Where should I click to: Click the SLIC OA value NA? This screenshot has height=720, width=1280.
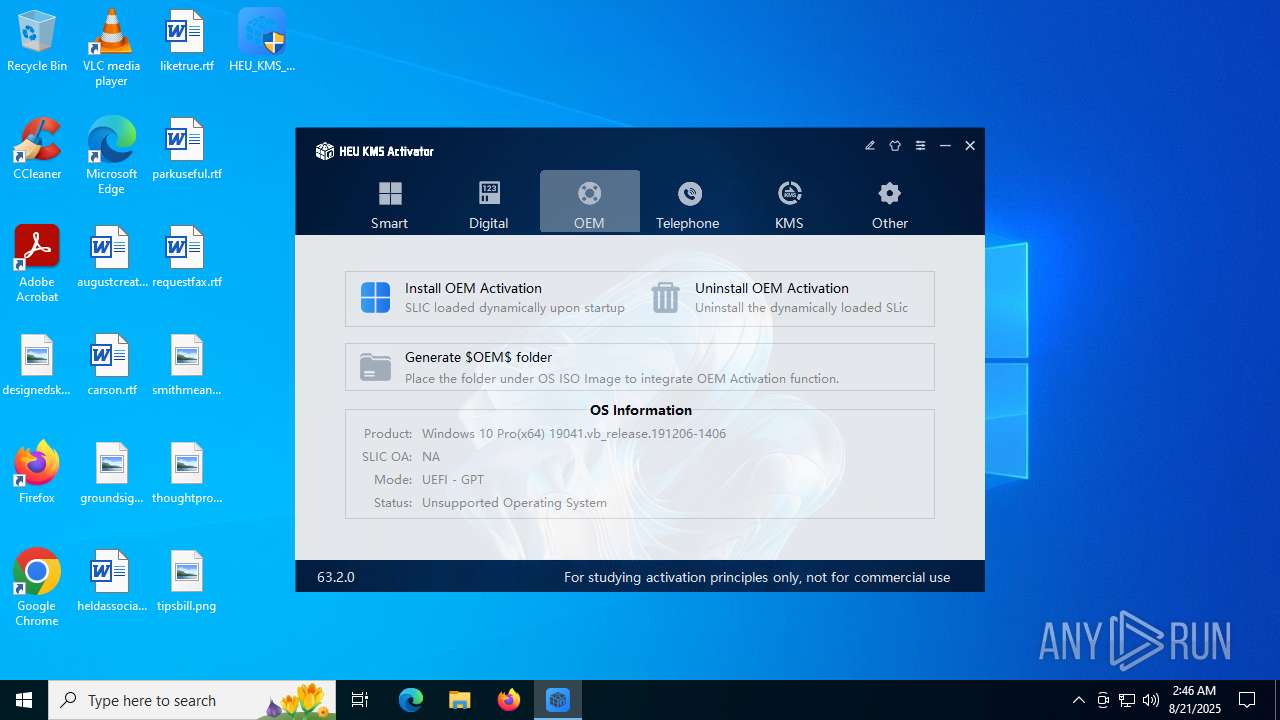tap(431, 457)
